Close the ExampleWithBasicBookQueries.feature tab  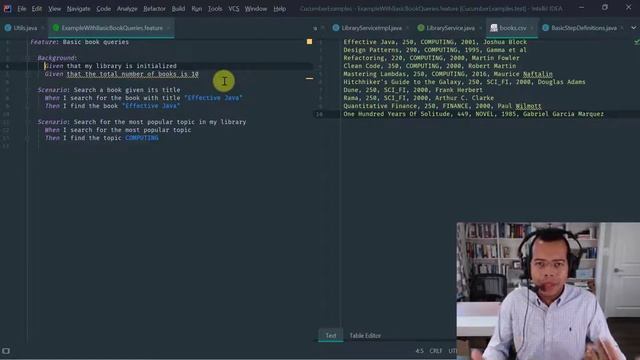[x=168, y=28]
